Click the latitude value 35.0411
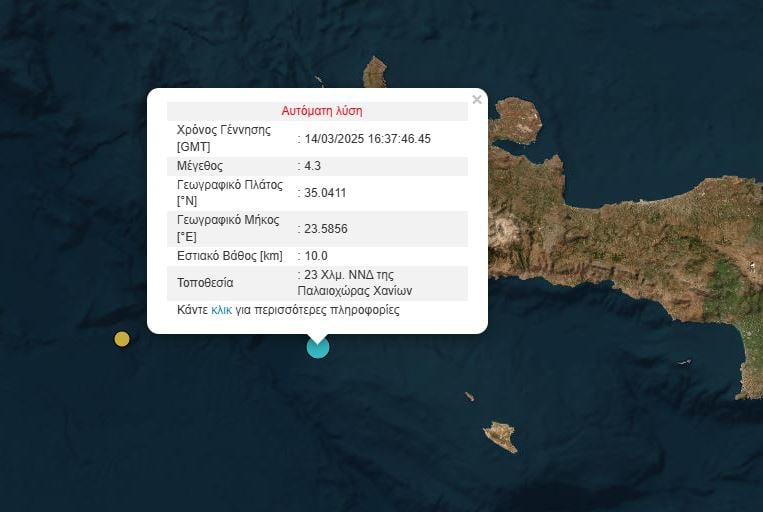 (x=325, y=193)
